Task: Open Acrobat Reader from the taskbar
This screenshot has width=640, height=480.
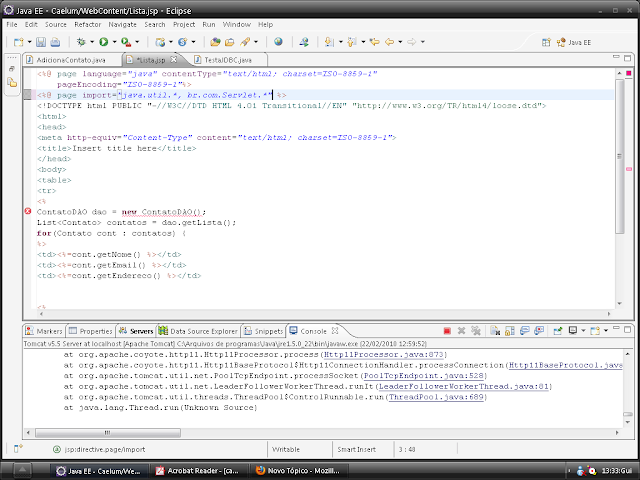Action: [199, 471]
